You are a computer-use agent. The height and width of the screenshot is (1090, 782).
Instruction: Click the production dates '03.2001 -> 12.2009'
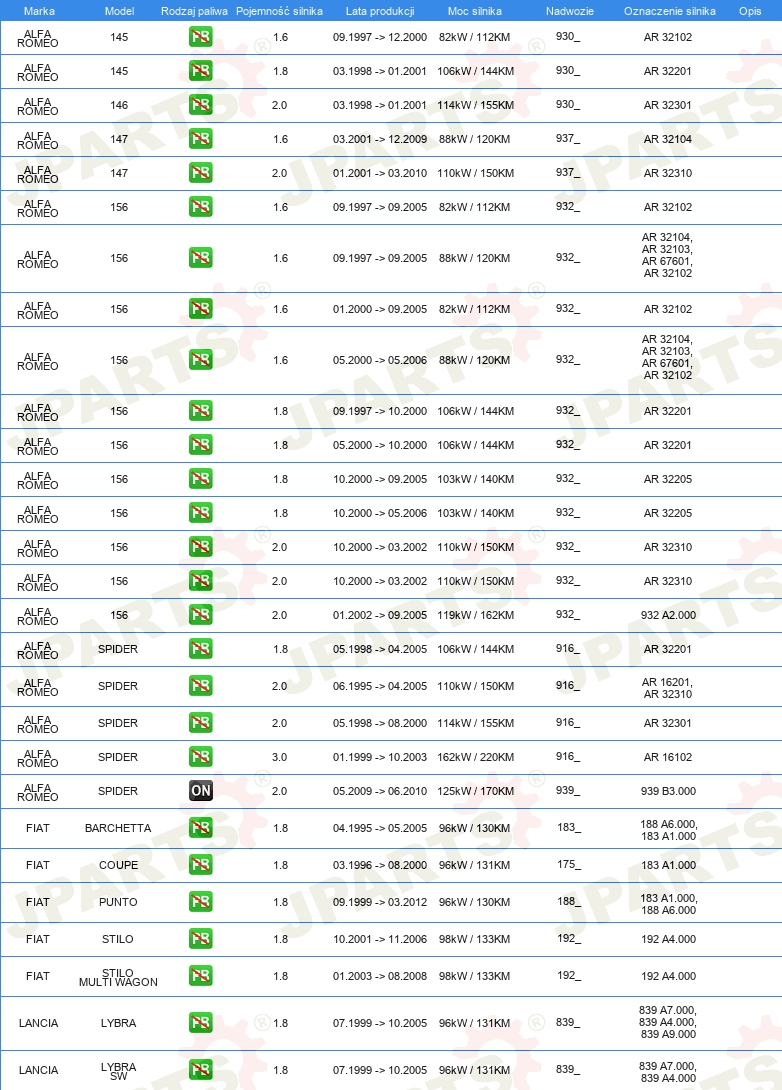point(380,139)
